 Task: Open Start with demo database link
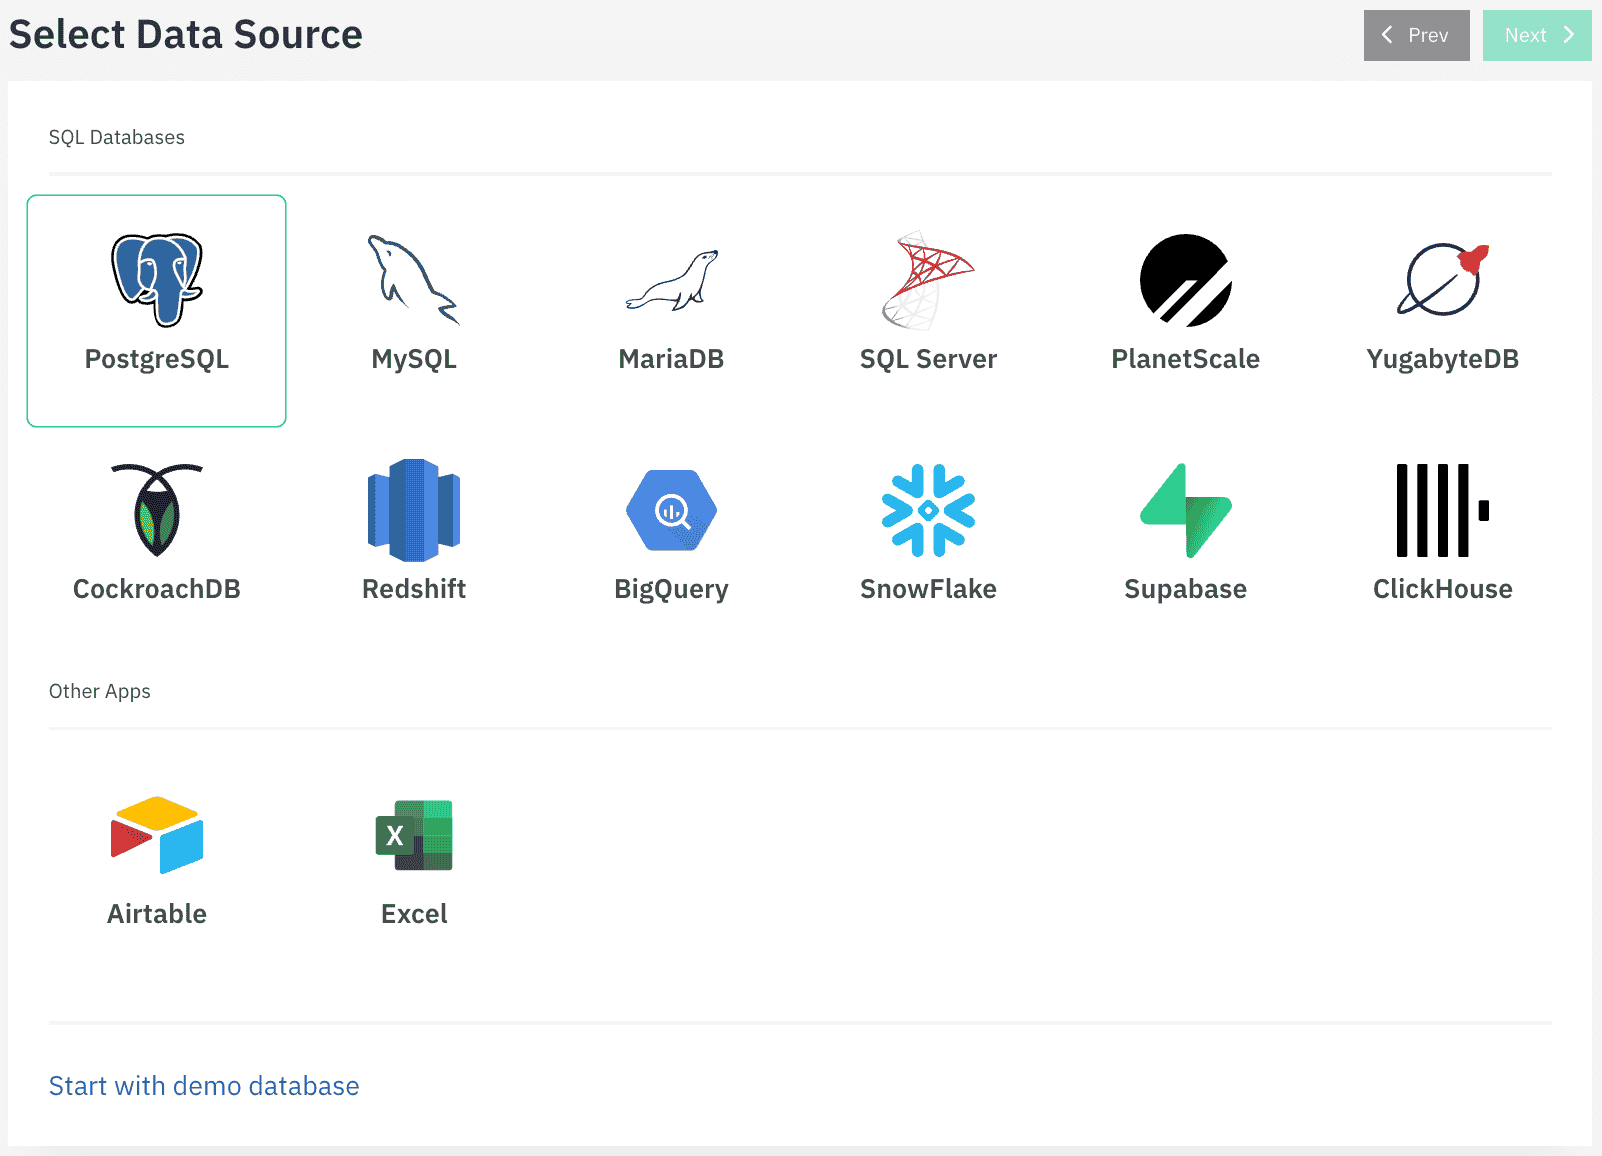tap(204, 1086)
